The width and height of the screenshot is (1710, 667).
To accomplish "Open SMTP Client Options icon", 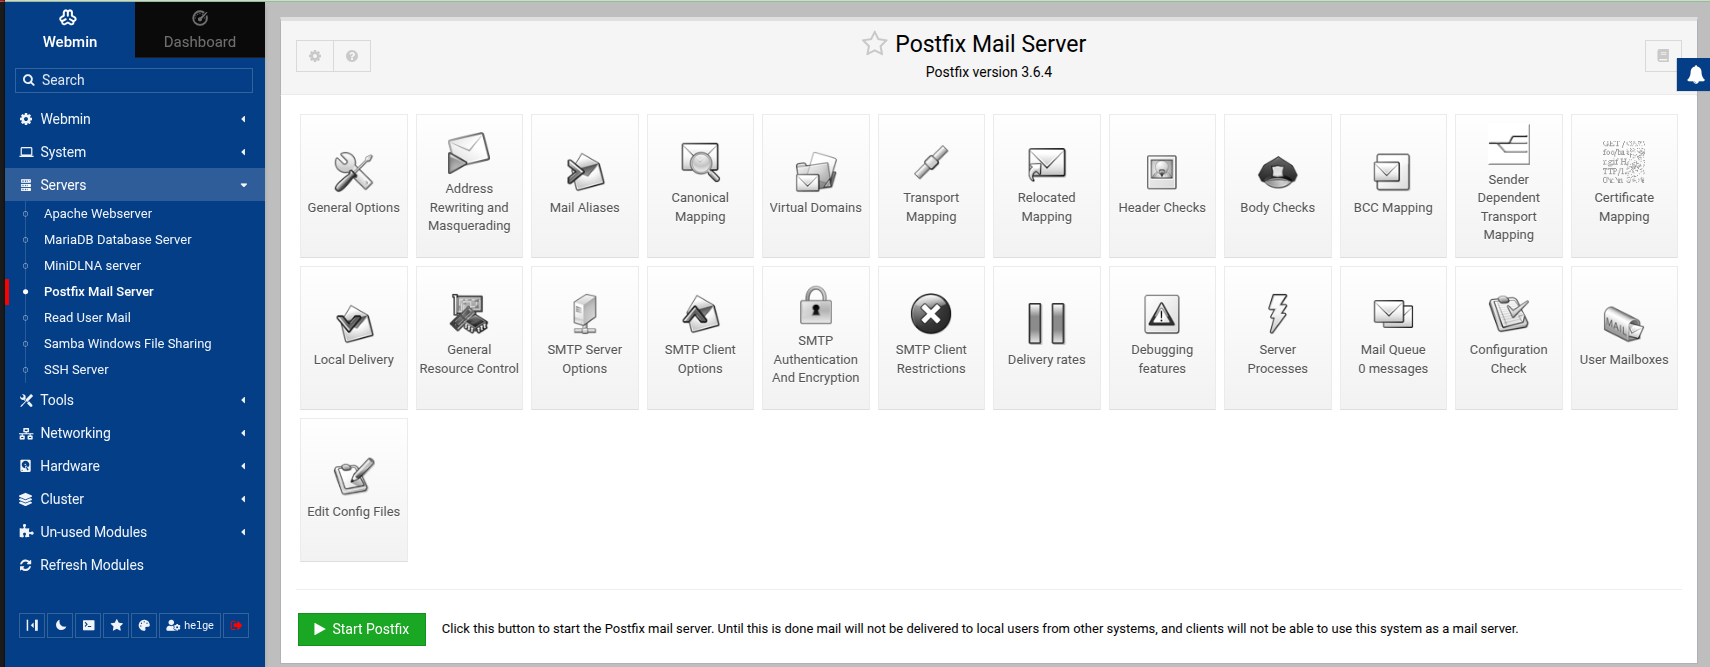I will tap(700, 337).
